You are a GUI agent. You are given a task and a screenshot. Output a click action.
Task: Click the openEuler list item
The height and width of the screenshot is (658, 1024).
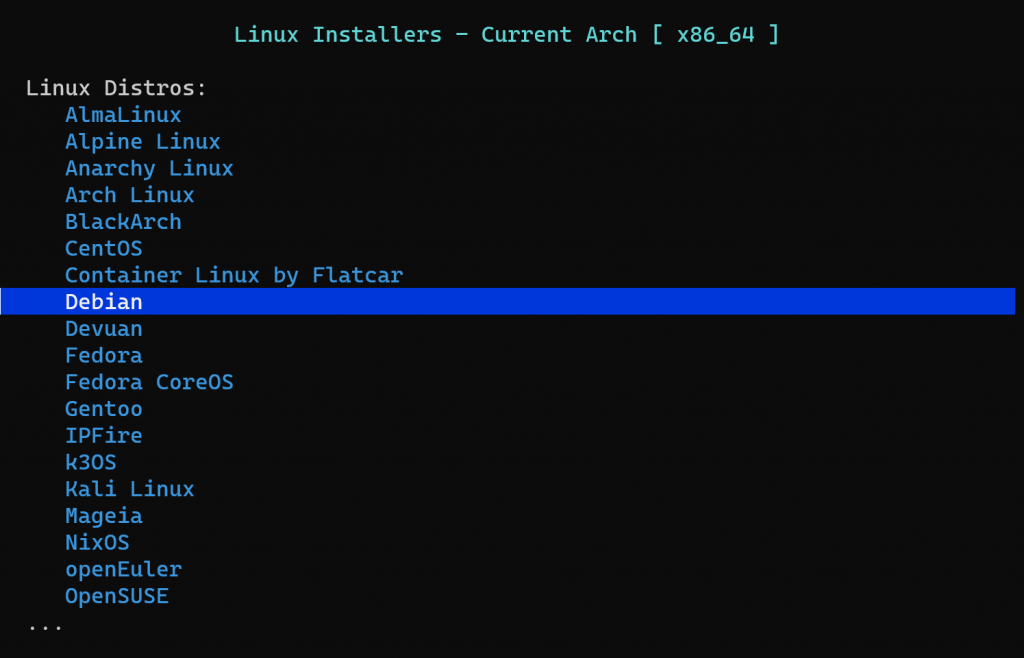(x=123, y=570)
